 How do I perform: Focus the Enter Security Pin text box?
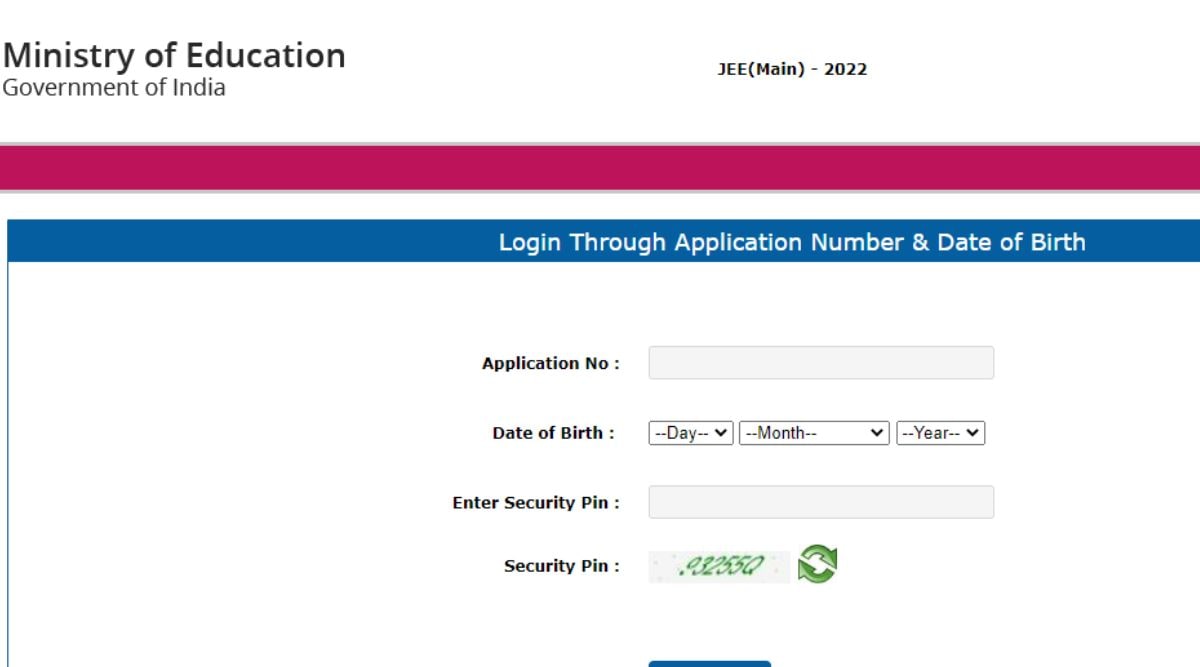tap(821, 502)
